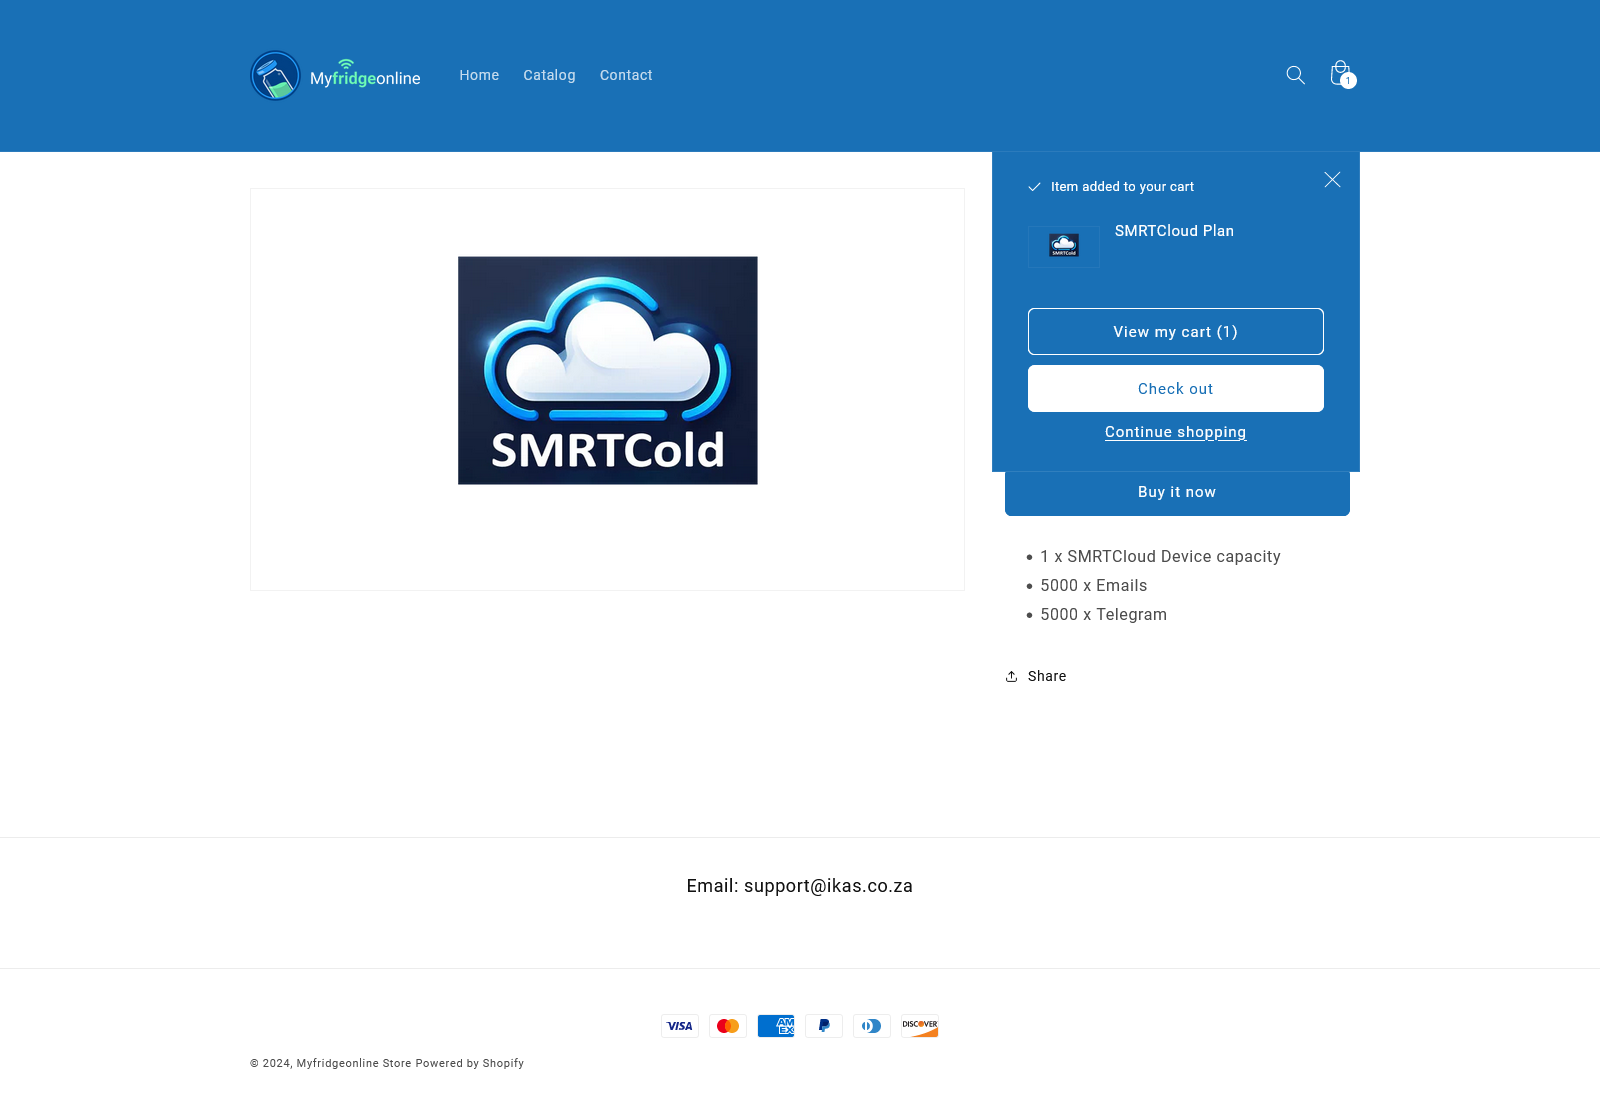Open the search icon in header
Image resolution: width=1600 pixels, height=1109 pixels.
point(1295,75)
